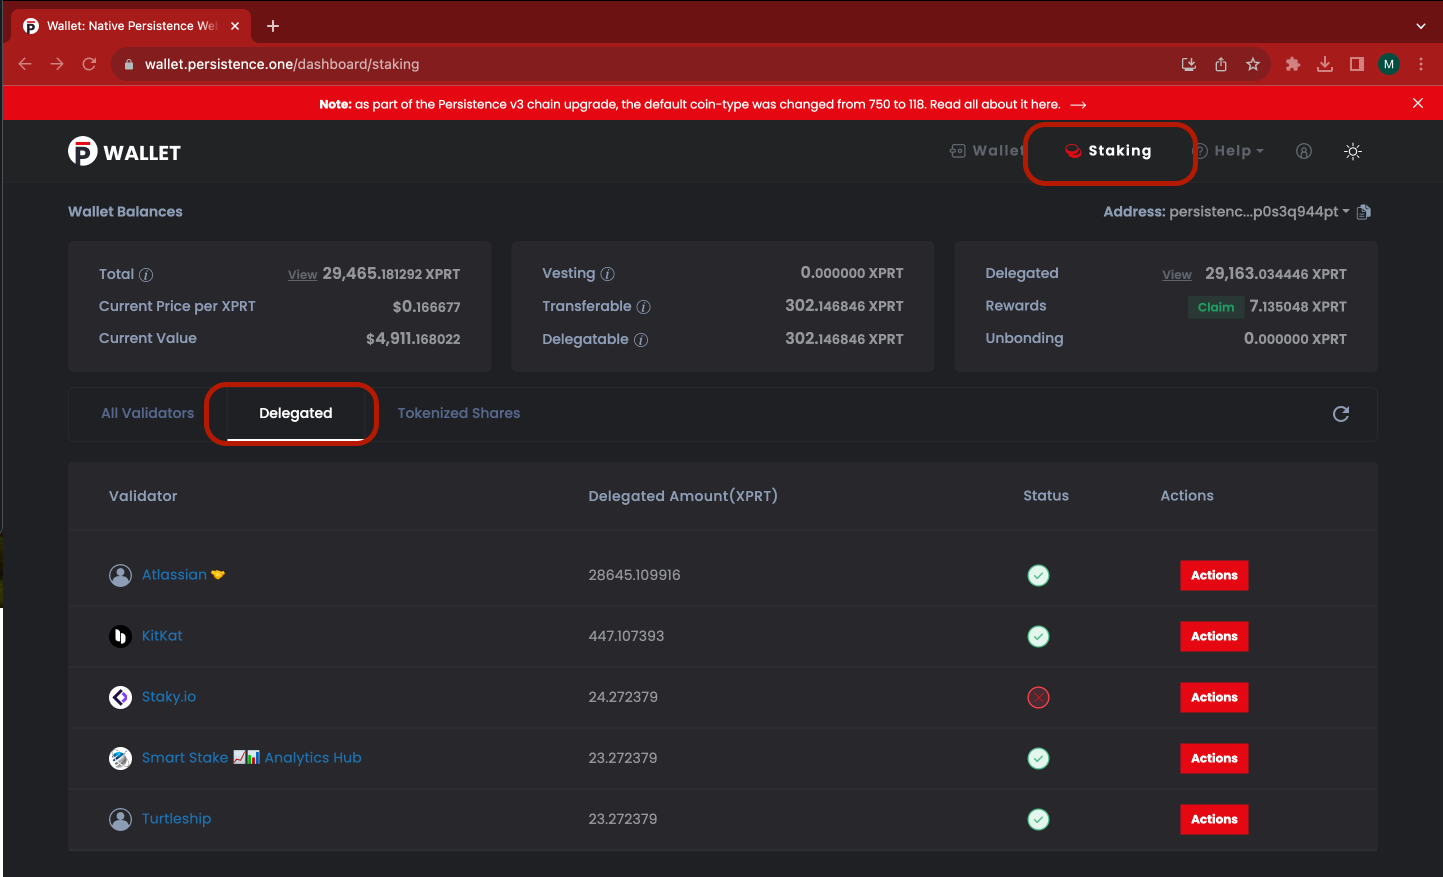This screenshot has height=877, width=1443.
Task: Click the info icon next to Total
Action: click(x=146, y=275)
